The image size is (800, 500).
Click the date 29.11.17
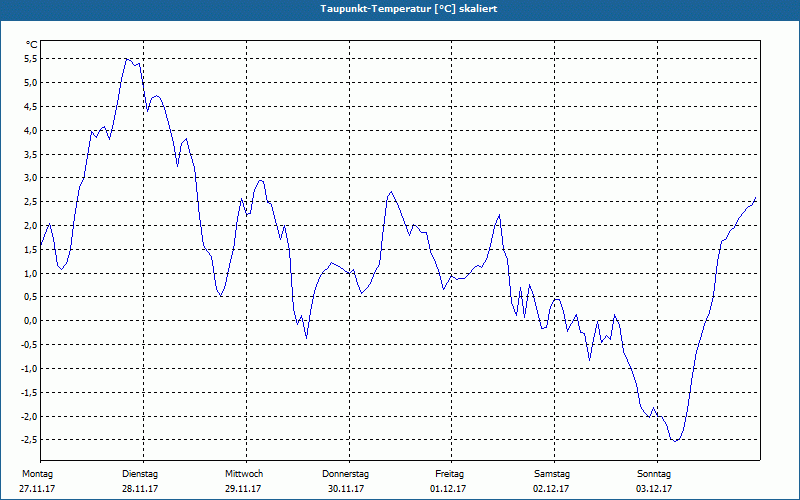pyautogui.click(x=243, y=489)
